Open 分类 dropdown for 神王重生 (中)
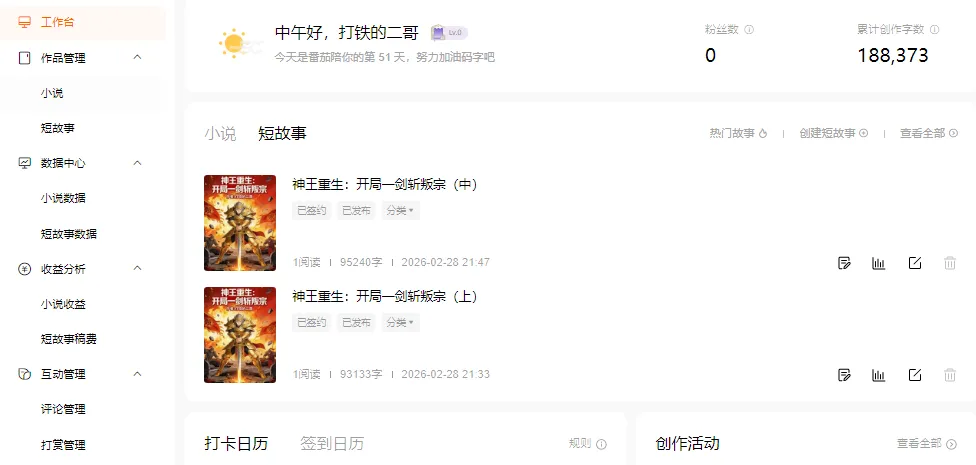The image size is (976, 465). [400, 210]
